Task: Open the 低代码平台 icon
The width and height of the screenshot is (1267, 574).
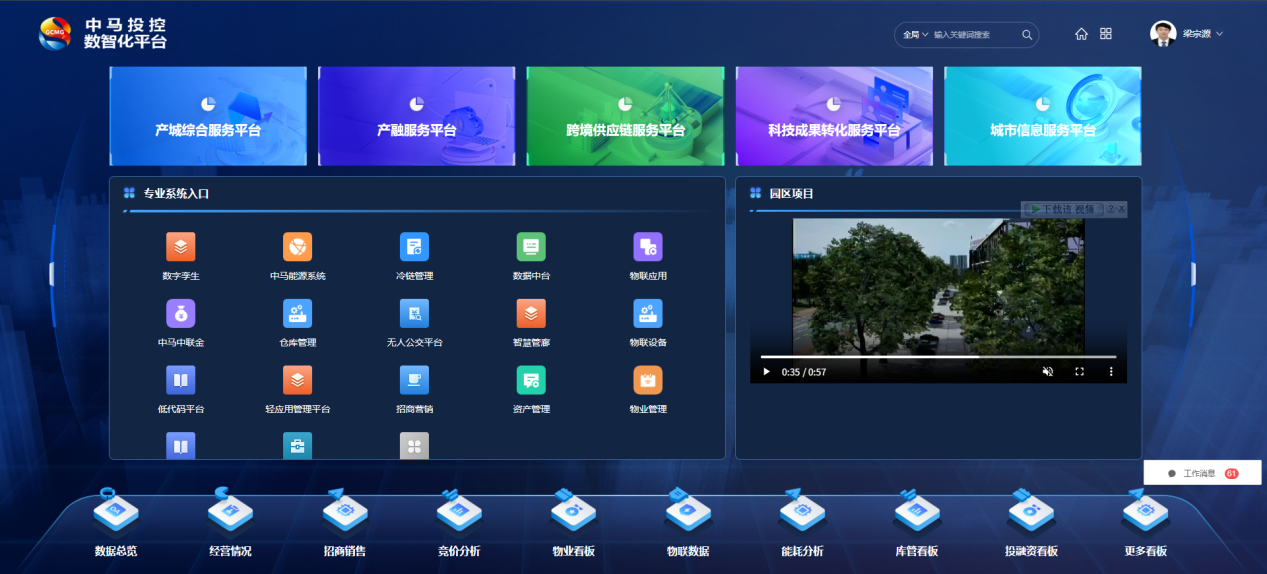Action: click(x=181, y=380)
